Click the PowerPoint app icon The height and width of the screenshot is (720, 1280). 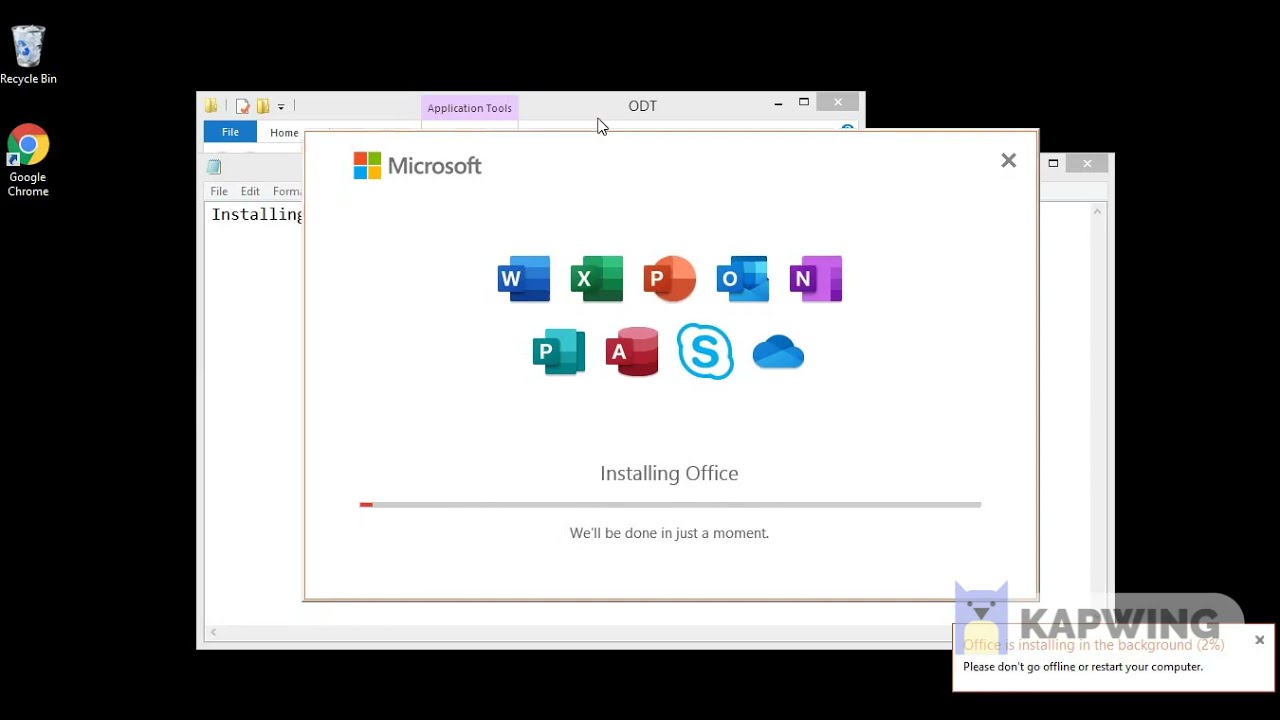[670, 279]
